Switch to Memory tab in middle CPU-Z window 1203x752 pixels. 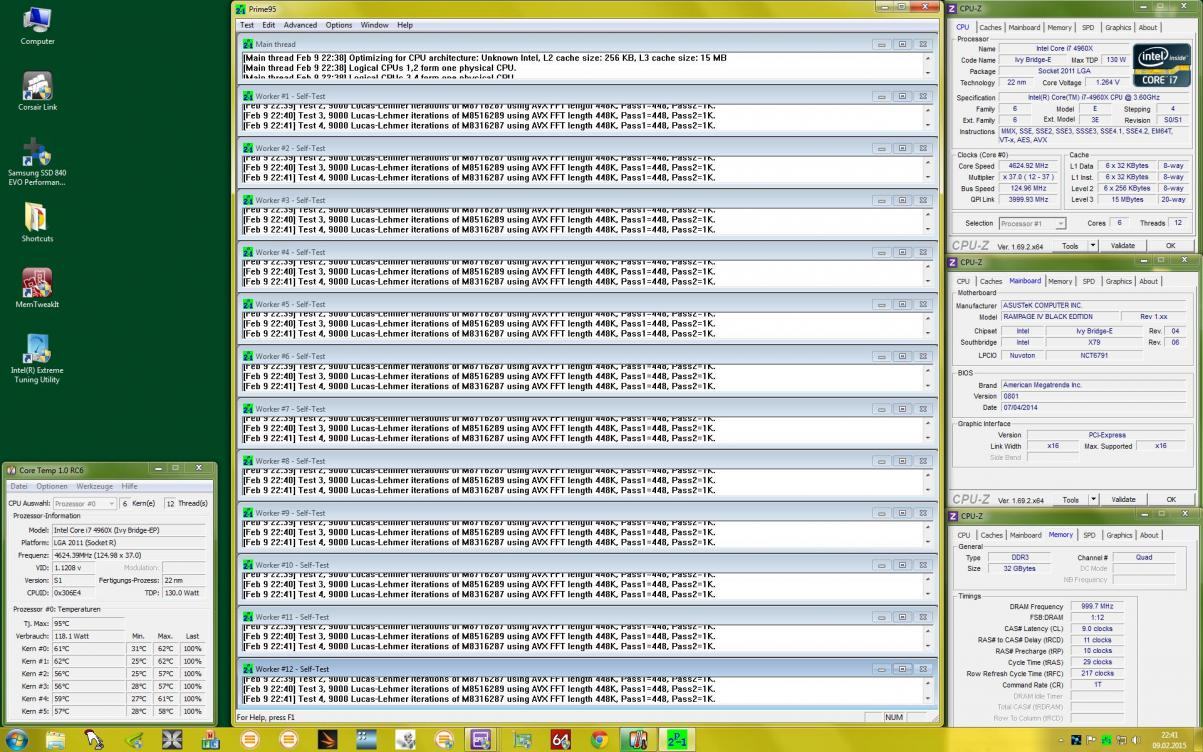(x=1060, y=282)
